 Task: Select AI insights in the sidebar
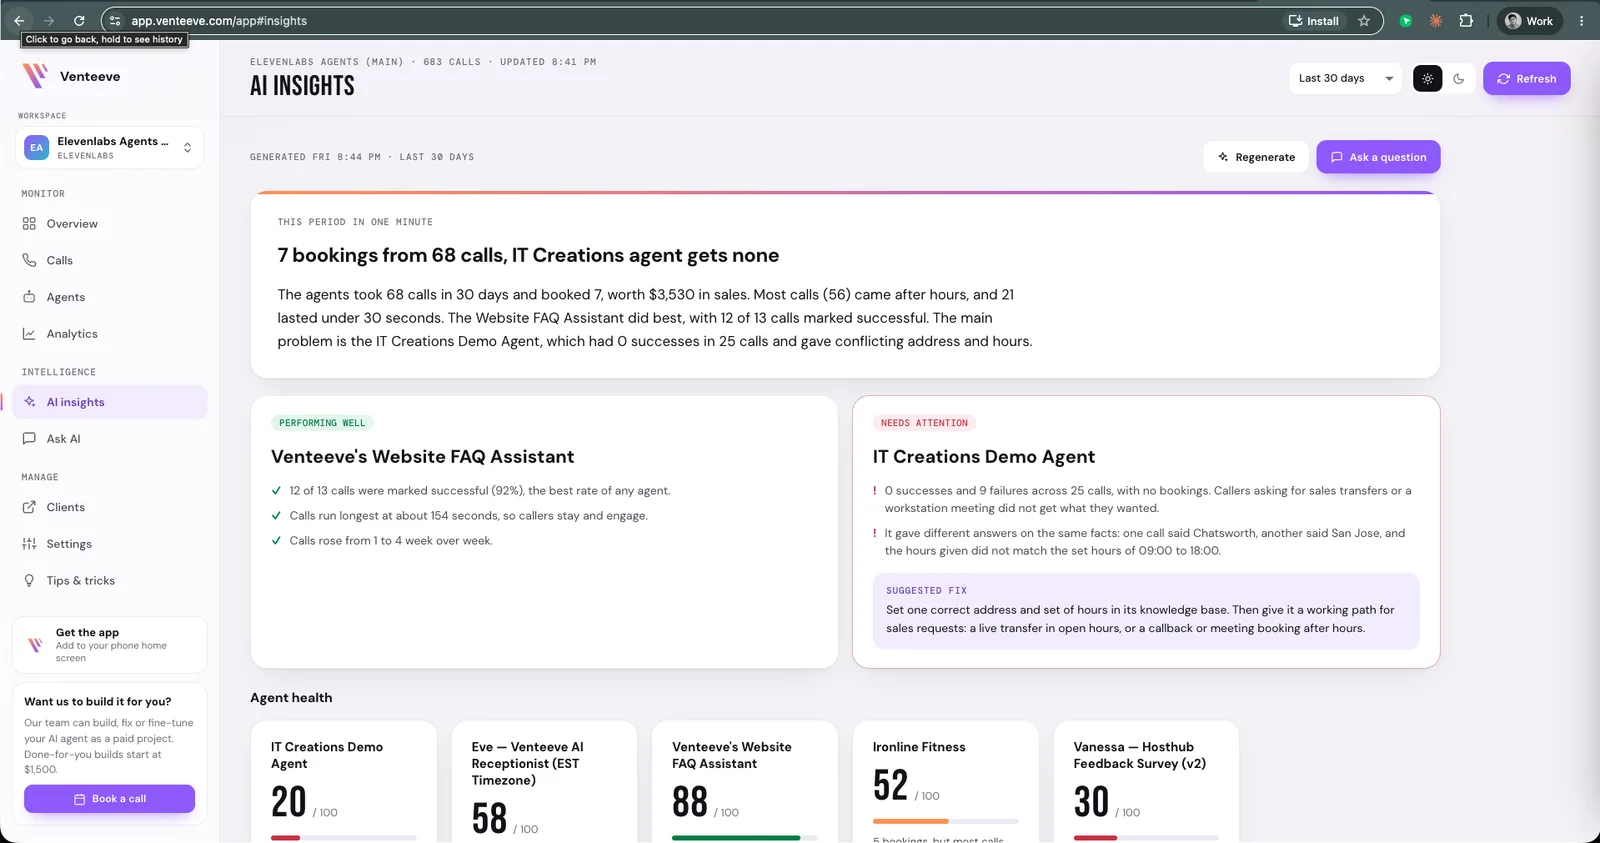(x=110, y=402)
